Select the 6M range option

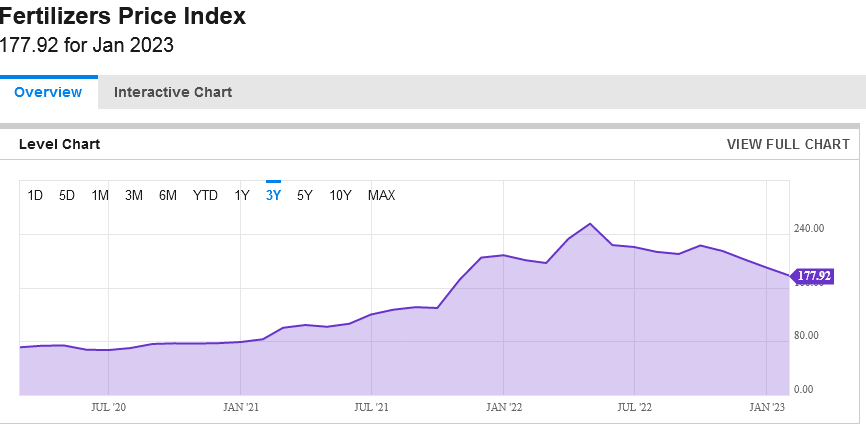tap(168, 195)
